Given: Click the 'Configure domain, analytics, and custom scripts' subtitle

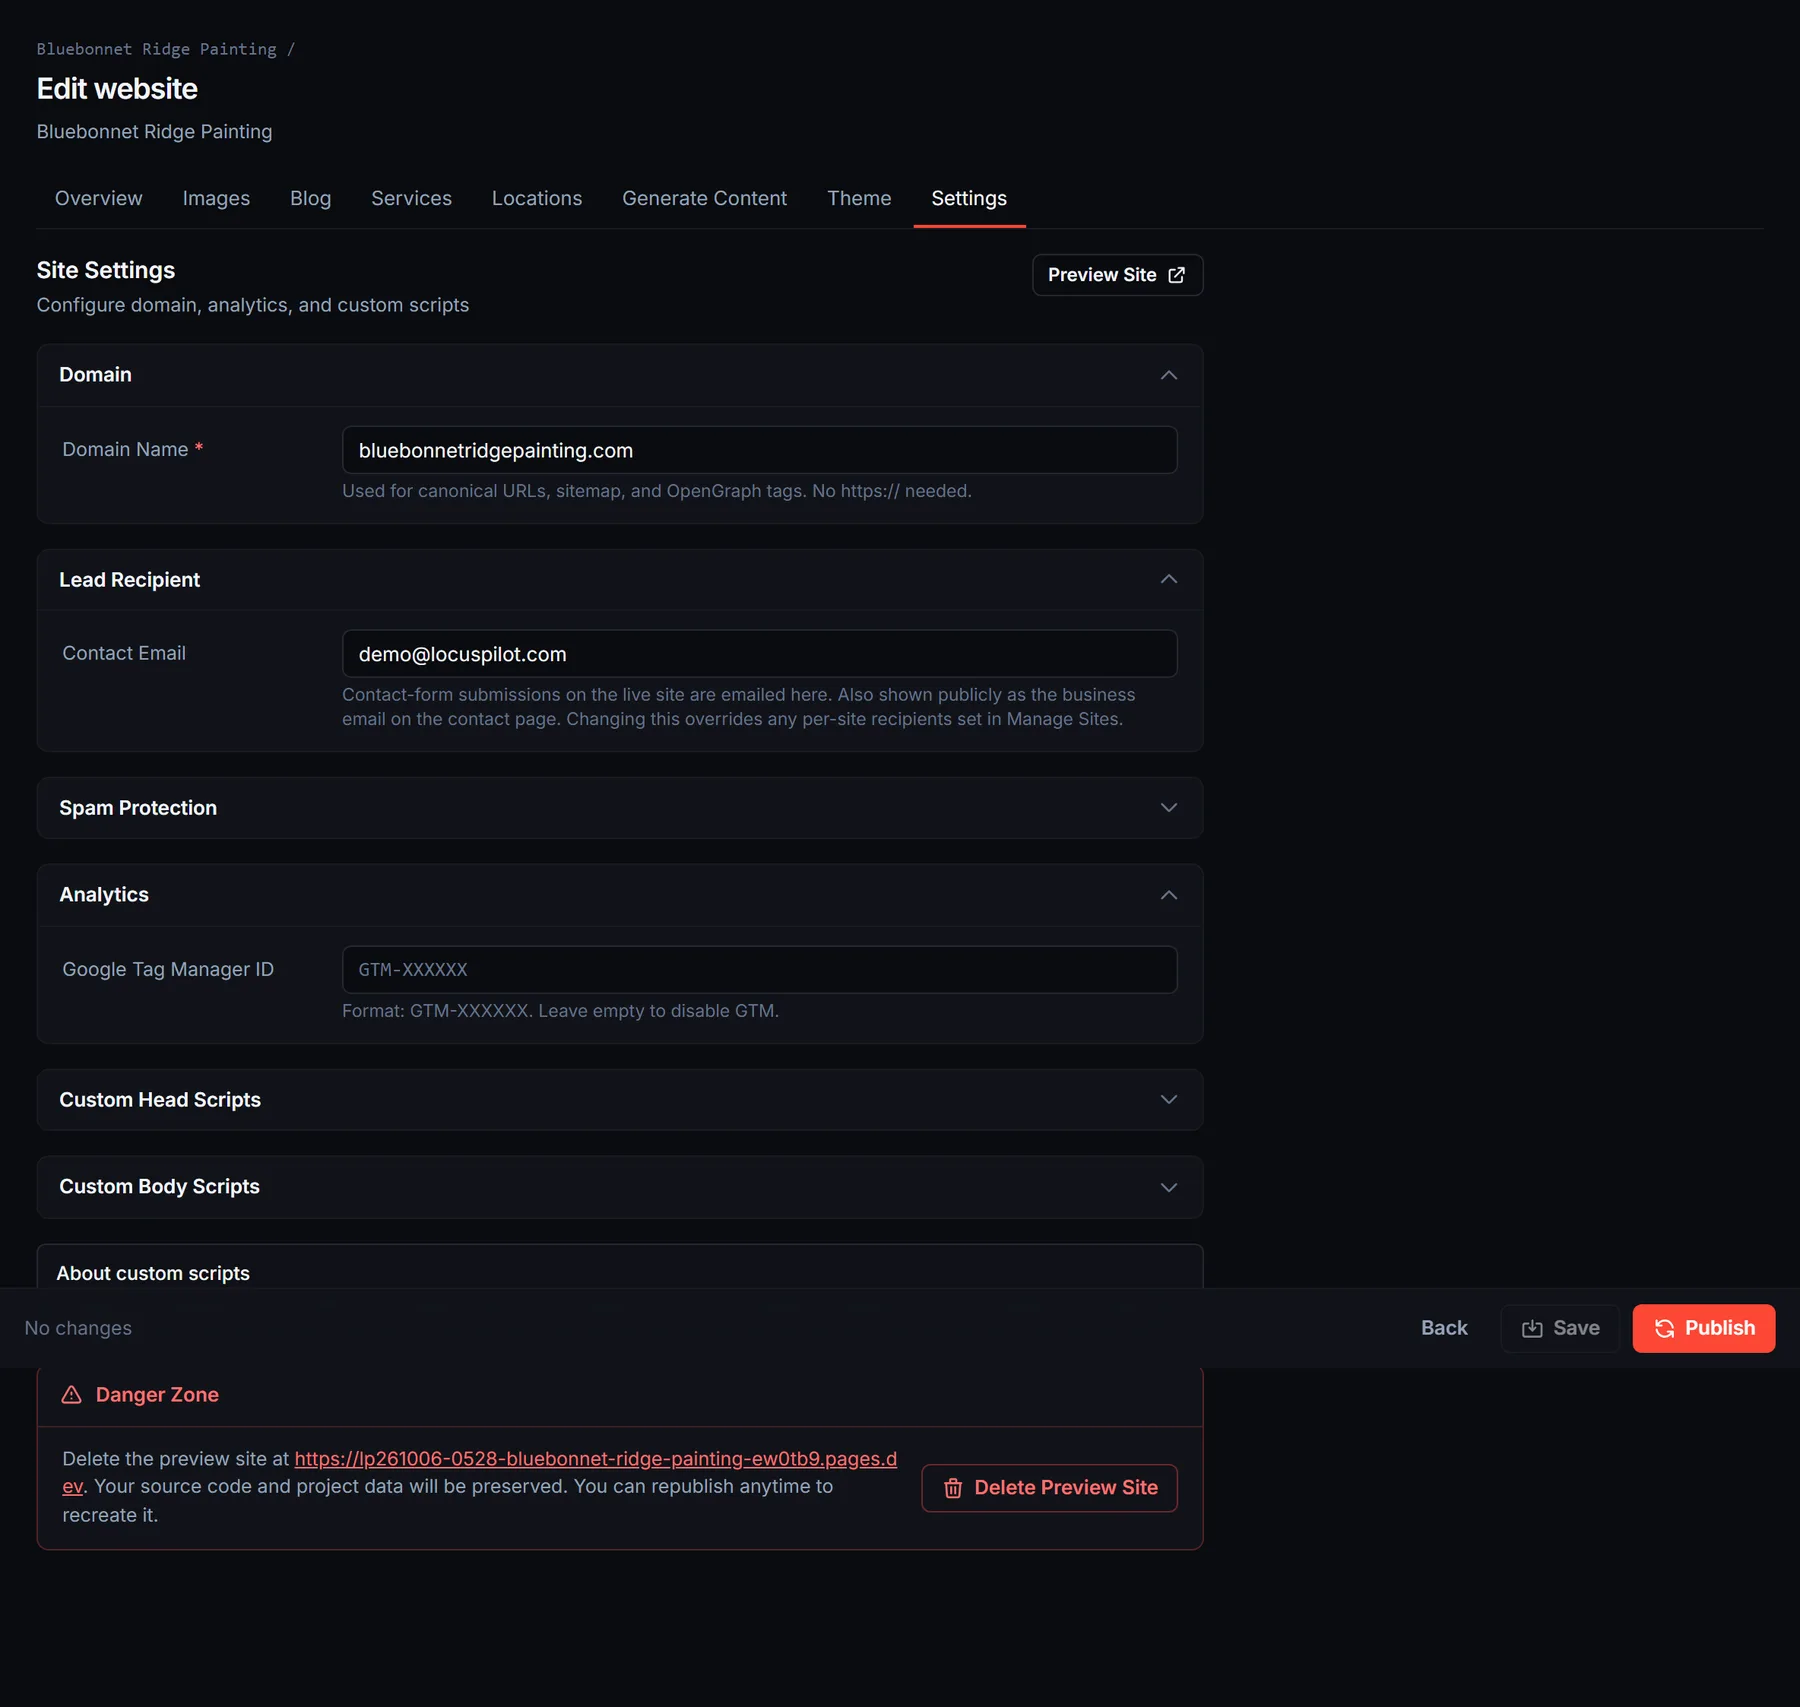Looking at the screenshot, I should (253, 305).
